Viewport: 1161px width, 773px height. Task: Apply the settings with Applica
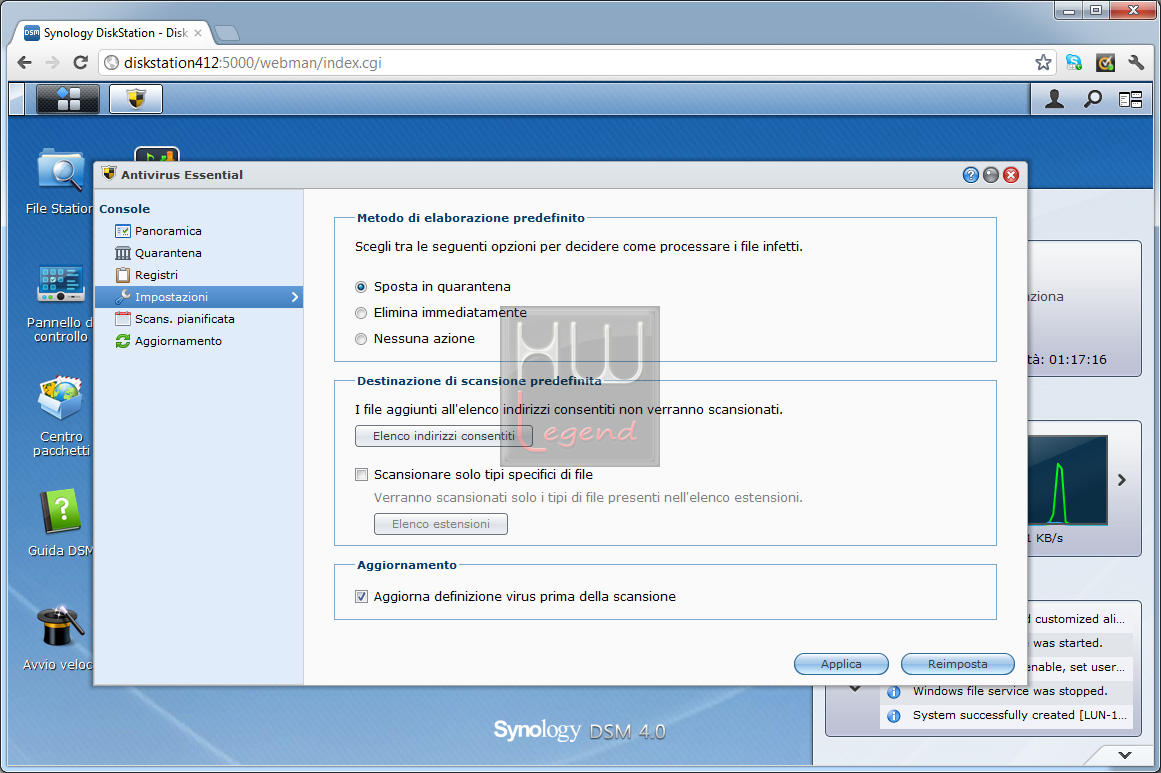click(841, 664)
